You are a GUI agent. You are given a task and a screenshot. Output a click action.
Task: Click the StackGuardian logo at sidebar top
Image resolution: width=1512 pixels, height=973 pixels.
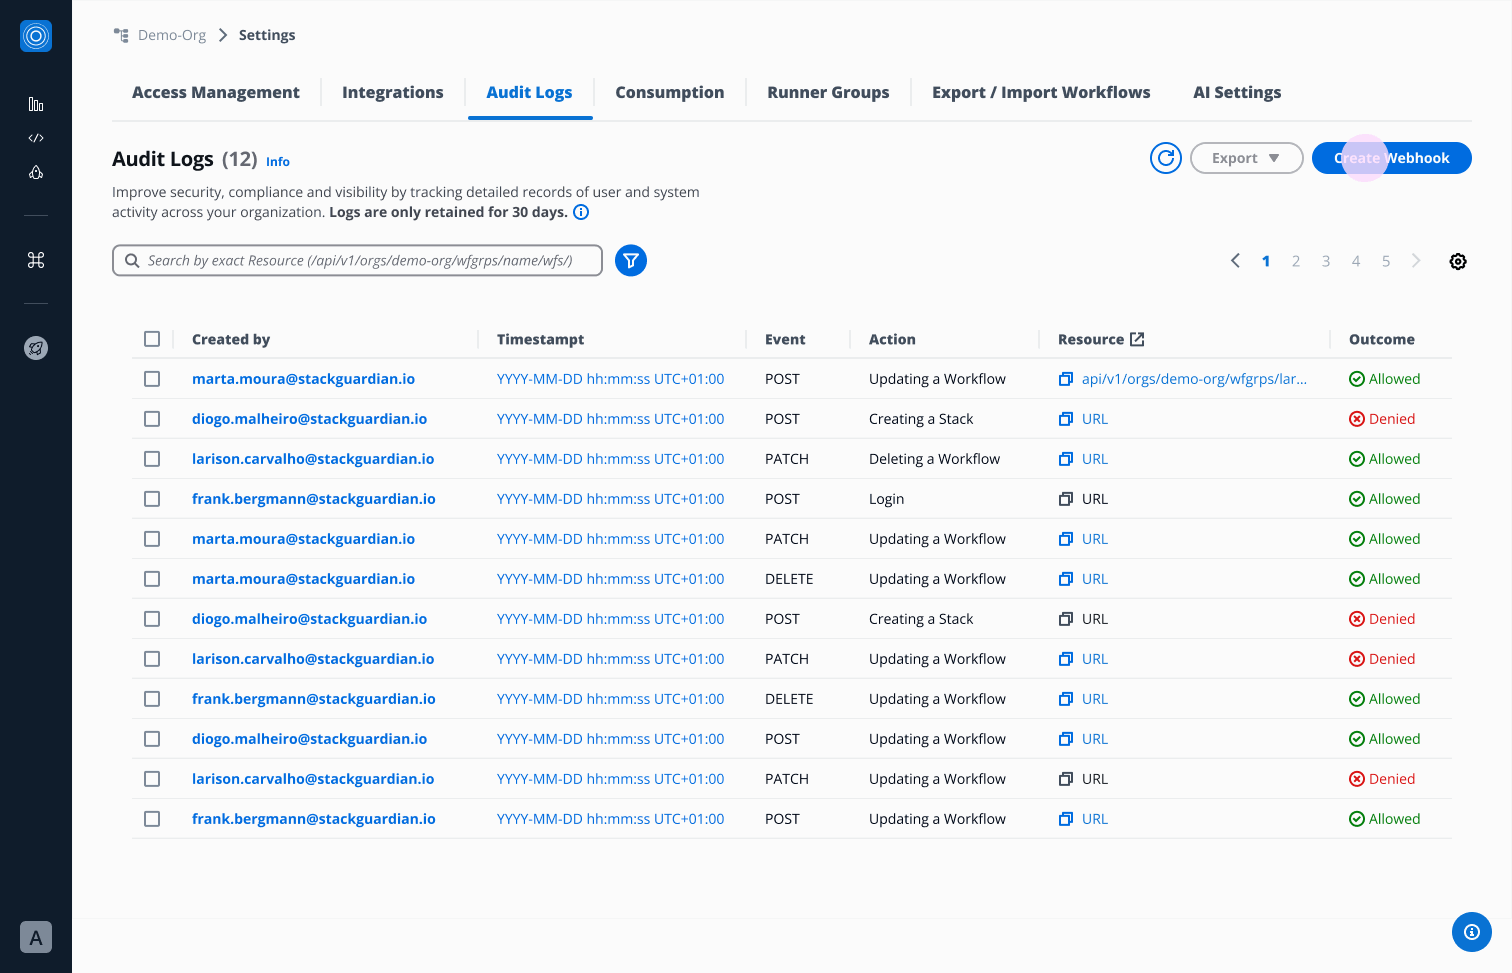point(36,36)
